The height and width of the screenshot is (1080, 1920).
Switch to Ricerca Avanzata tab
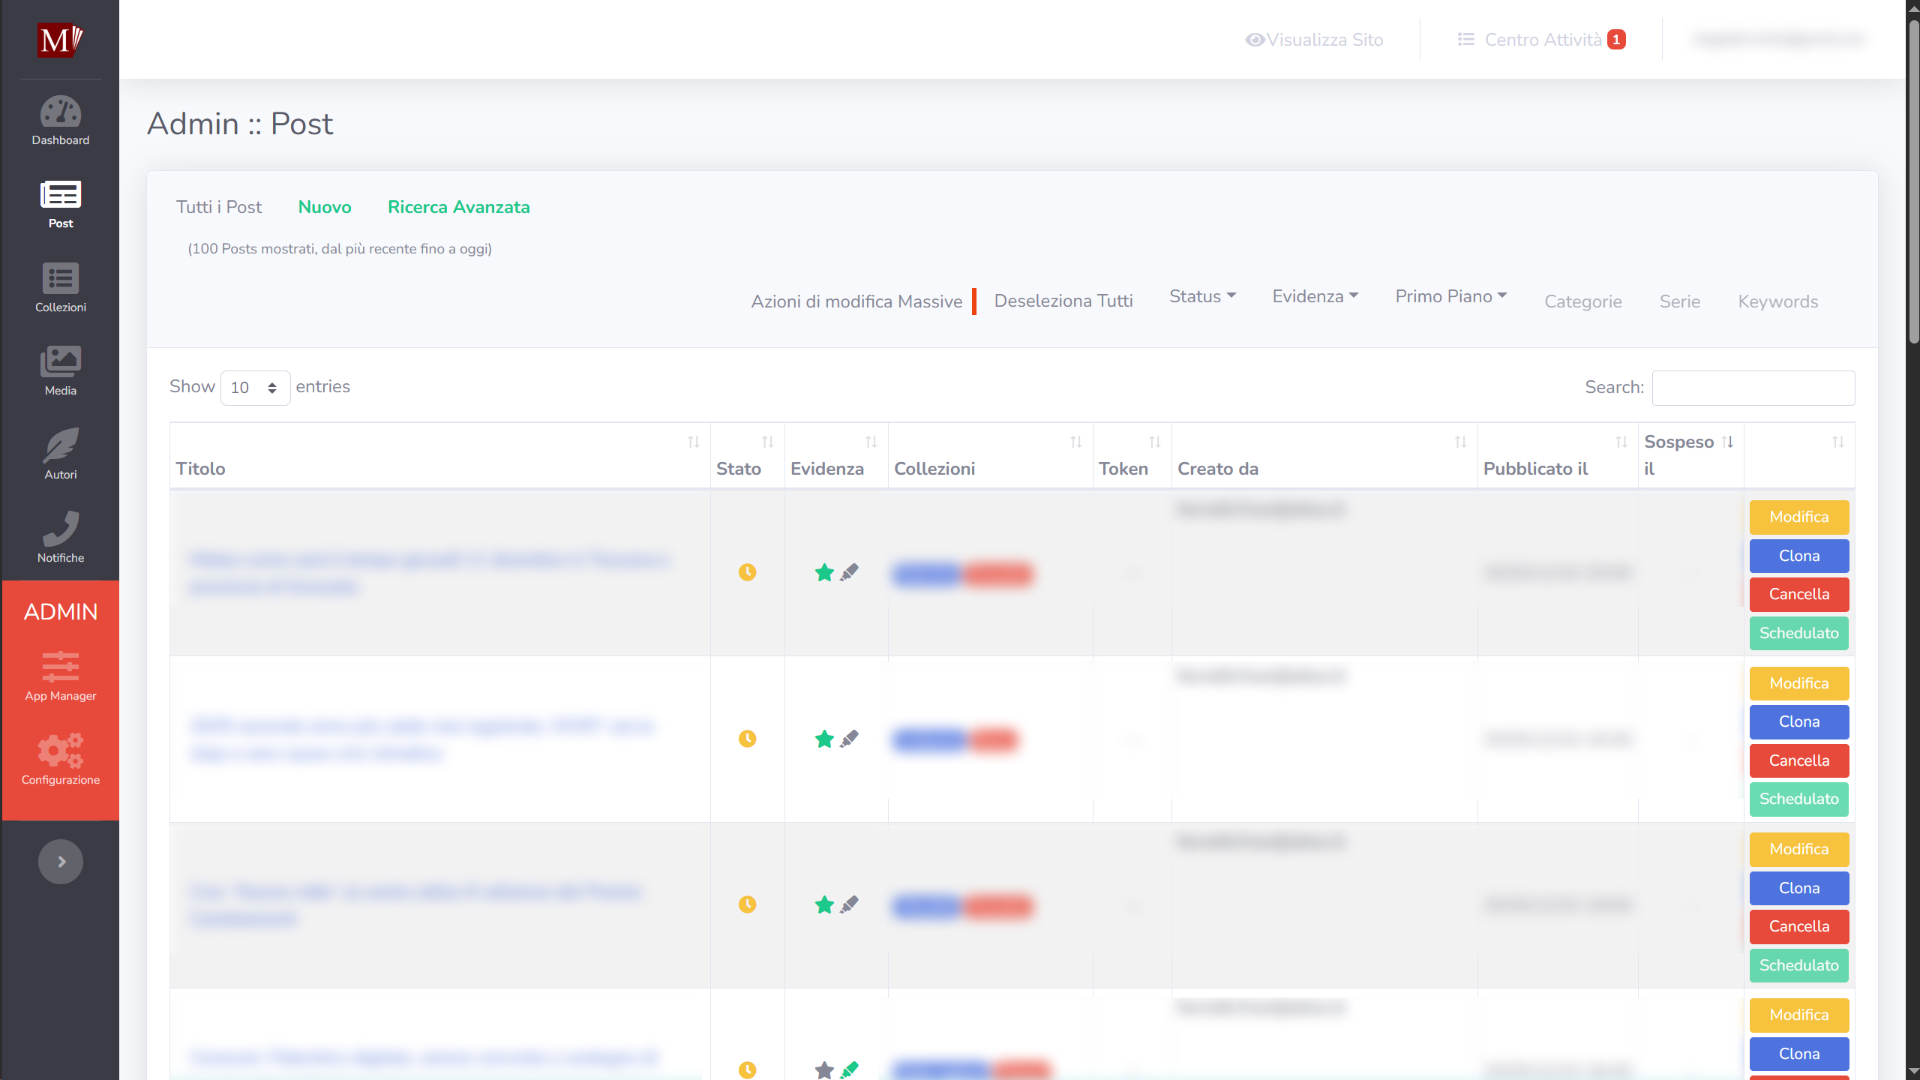tap(458, 207)
